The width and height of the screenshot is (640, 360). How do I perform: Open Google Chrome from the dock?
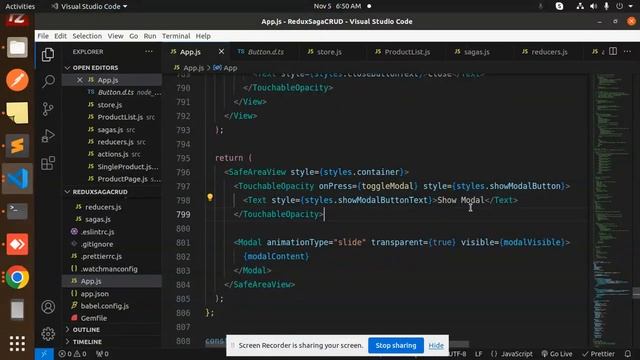tap(17, 277)
